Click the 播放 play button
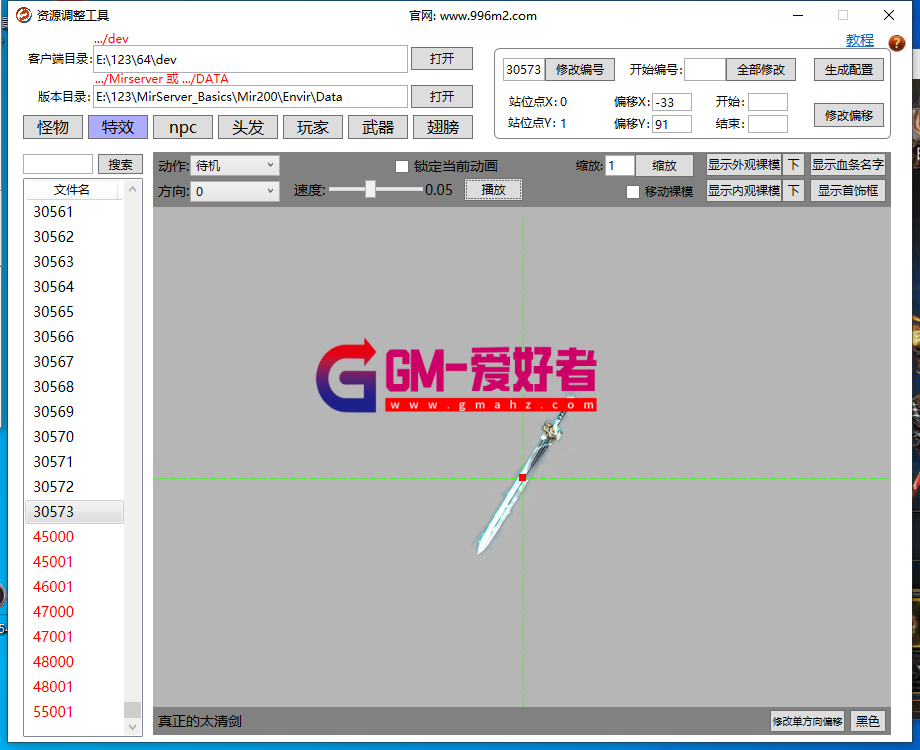Screen dimensions: 920x750 point(493,190)
